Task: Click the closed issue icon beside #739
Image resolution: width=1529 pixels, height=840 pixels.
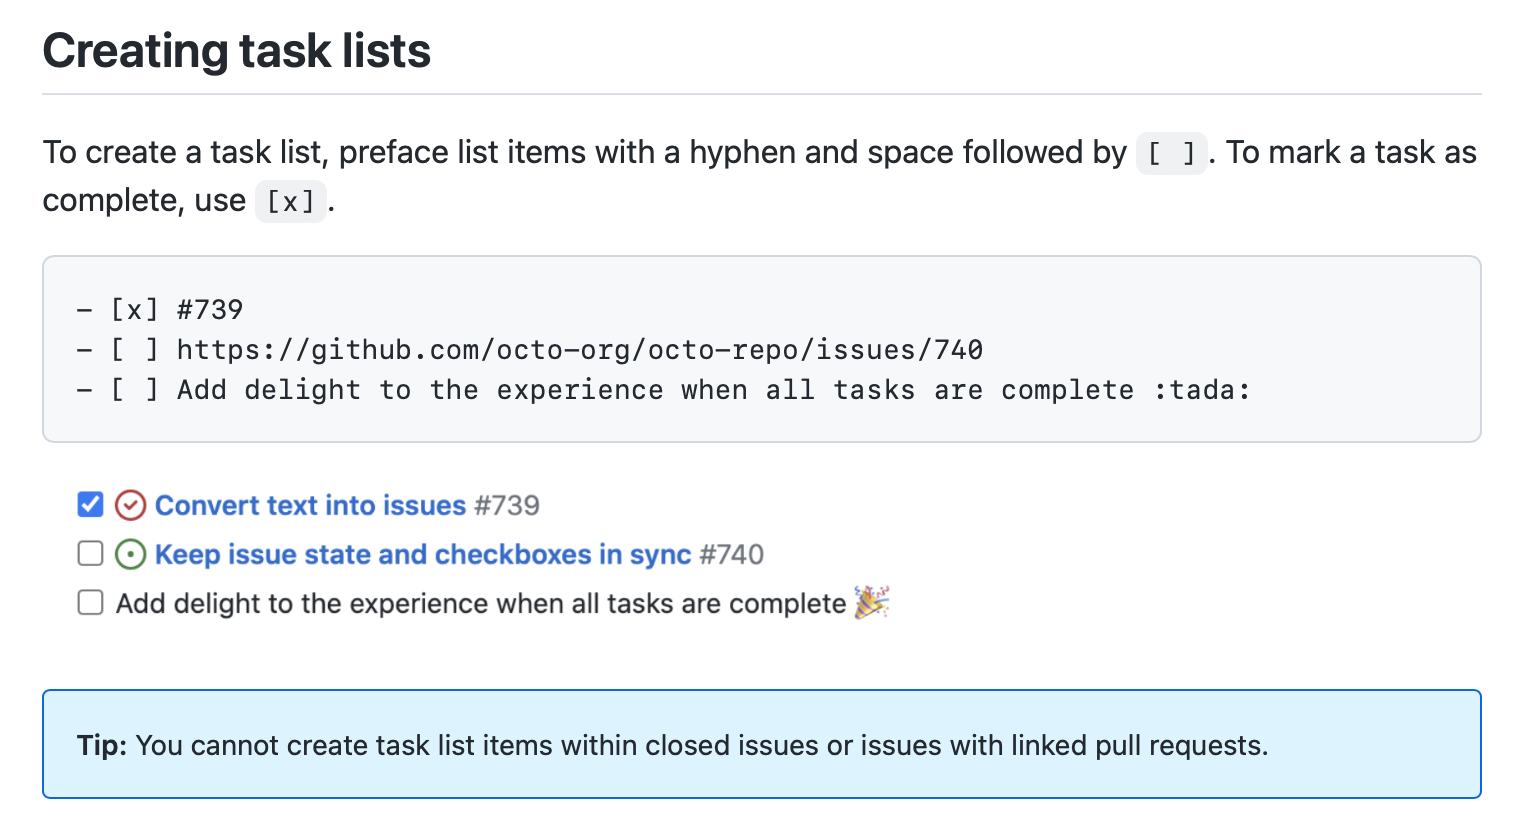Action: tap(131, 506)
